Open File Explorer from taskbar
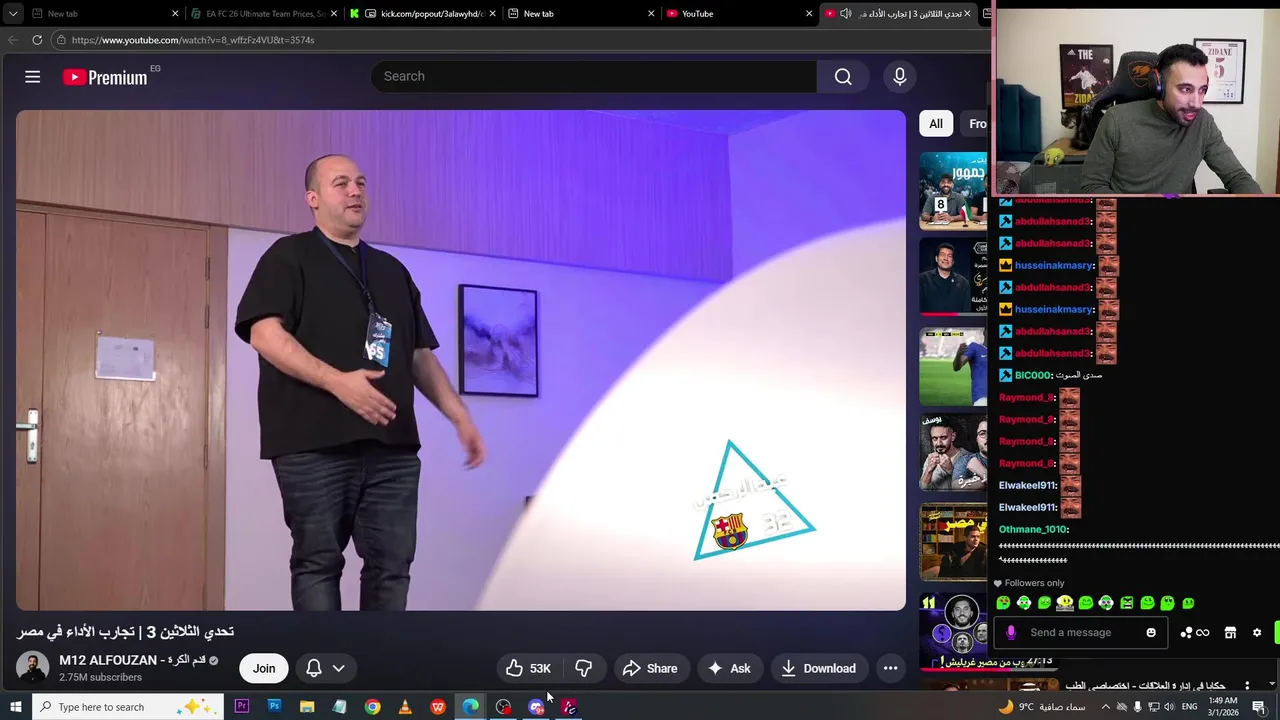 pos(307,707)
